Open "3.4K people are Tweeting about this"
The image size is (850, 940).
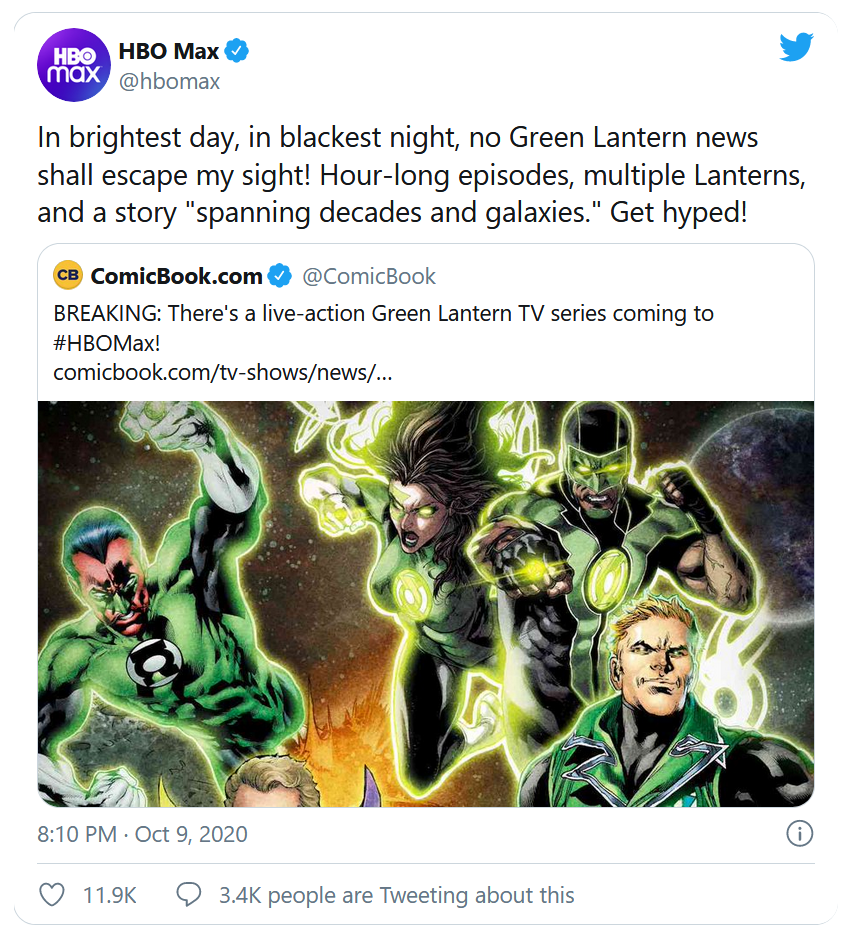pos(396,894)
